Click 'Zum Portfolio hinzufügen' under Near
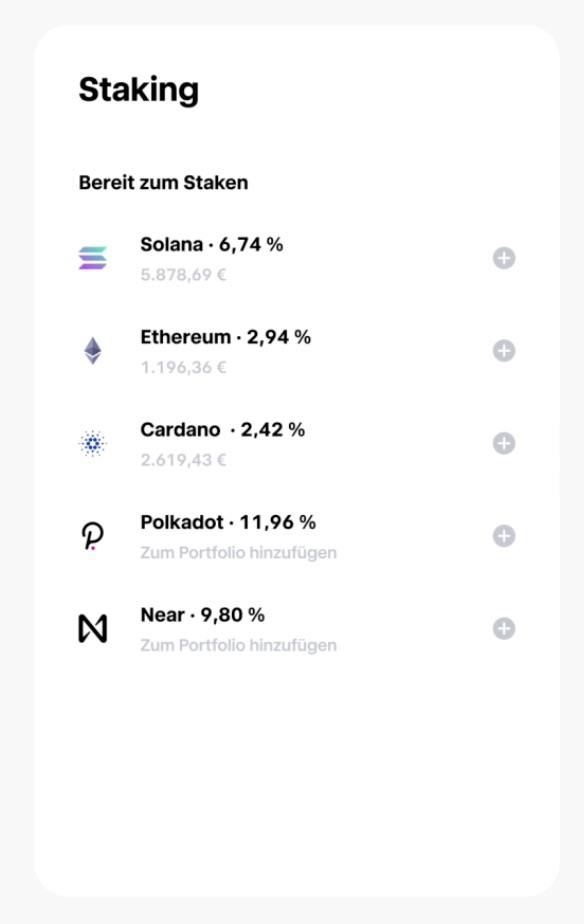 coord(237,645)
